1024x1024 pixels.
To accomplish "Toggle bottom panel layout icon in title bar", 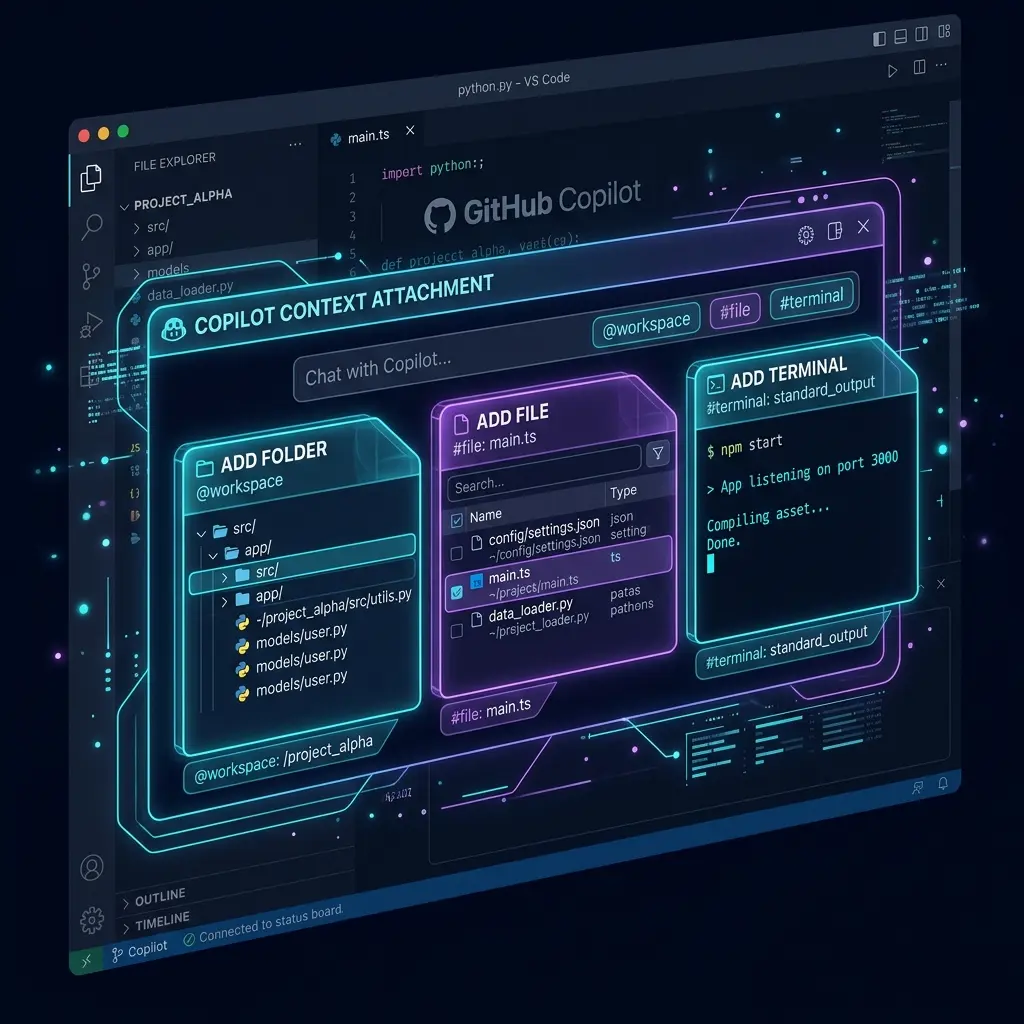I will [900, 36].
